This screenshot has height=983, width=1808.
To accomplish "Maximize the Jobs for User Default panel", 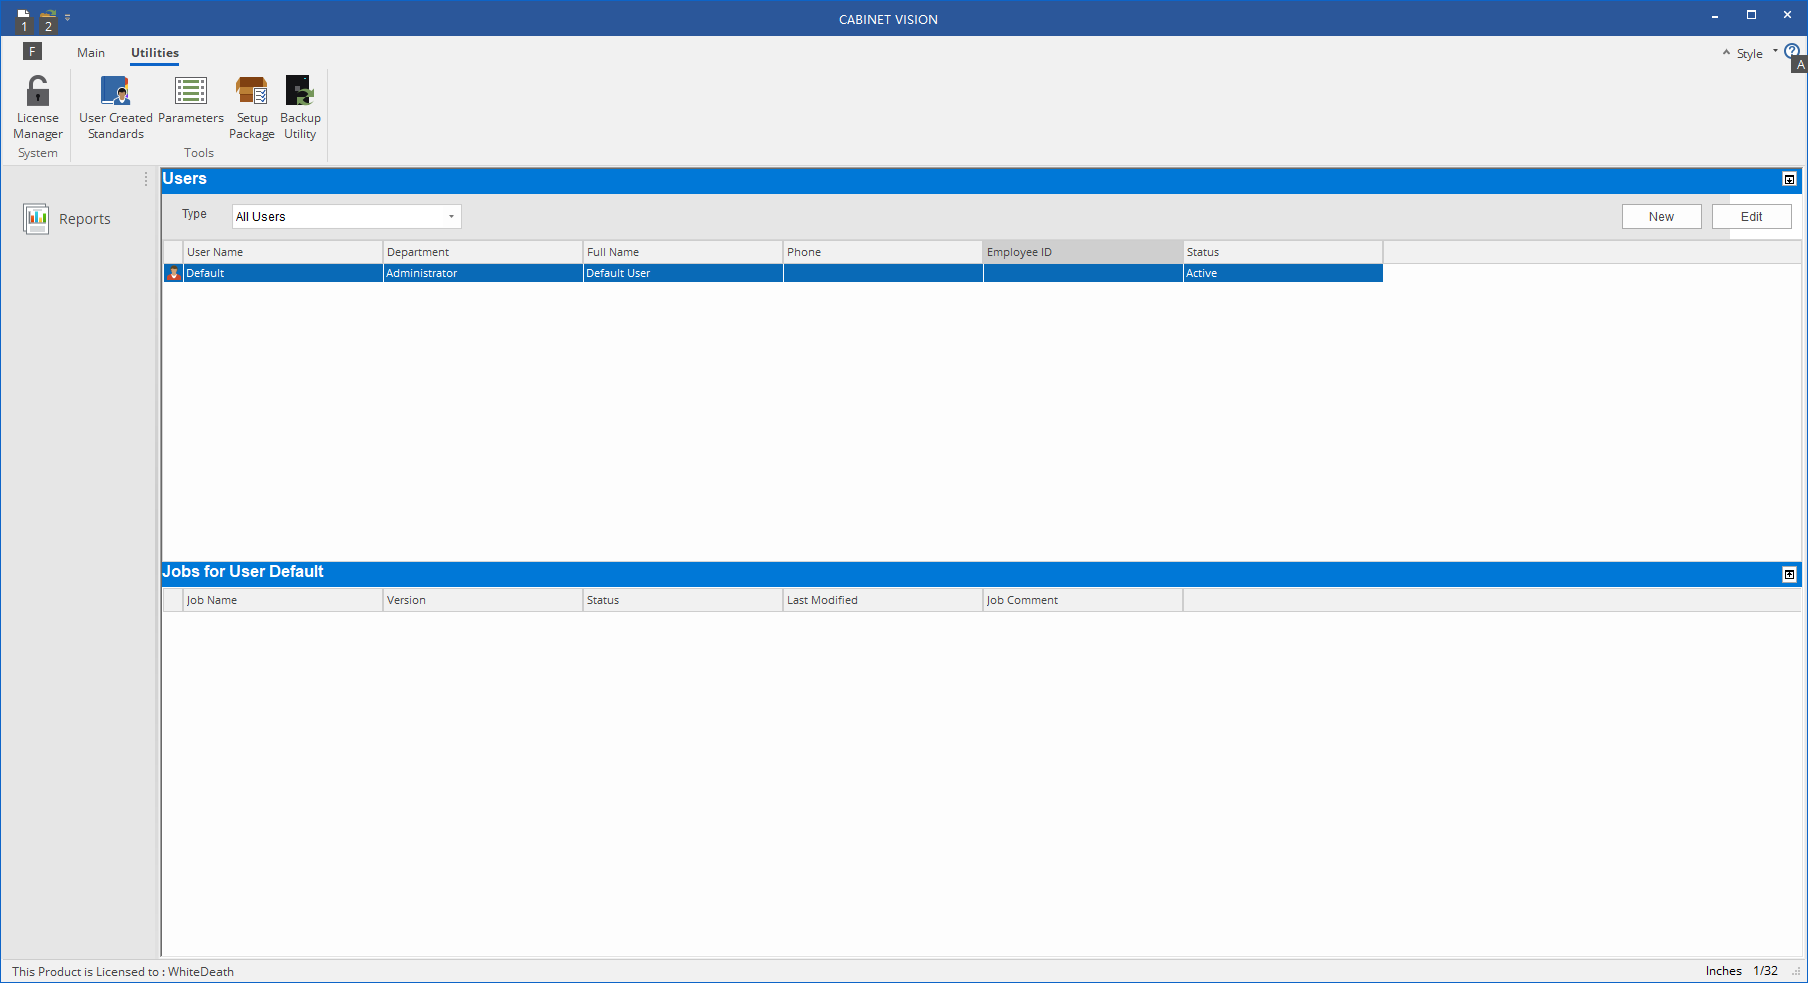I will point(1789,575).
